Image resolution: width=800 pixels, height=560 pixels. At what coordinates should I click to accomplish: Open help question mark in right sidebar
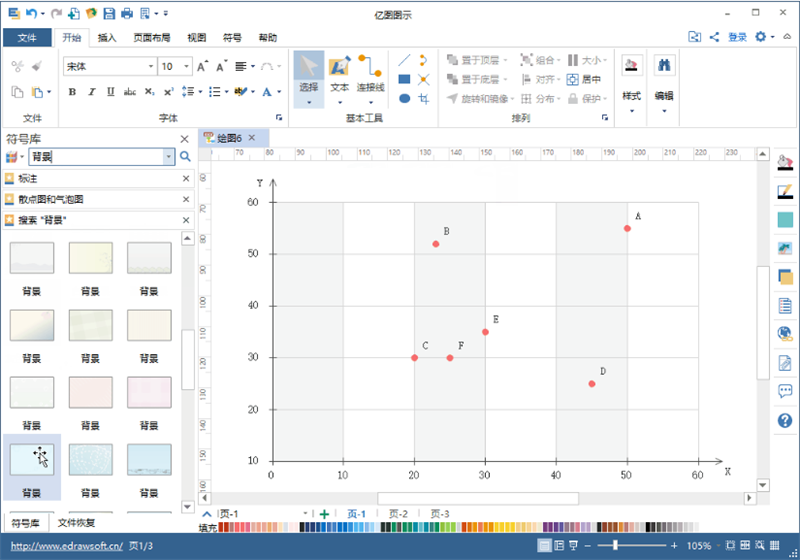pyautogui.click(x=785, y=421)
